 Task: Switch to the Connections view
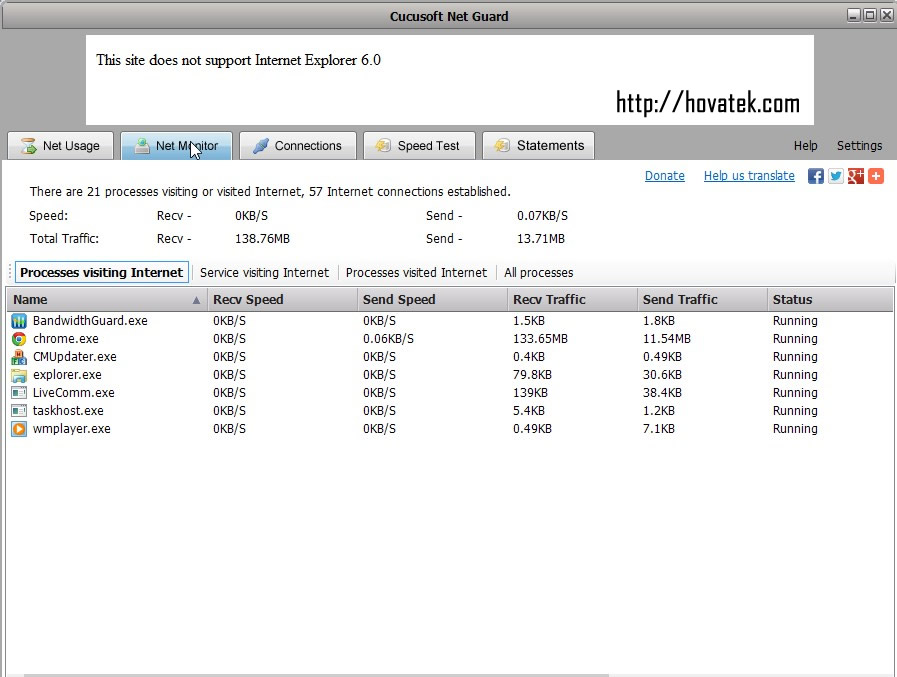297,145
